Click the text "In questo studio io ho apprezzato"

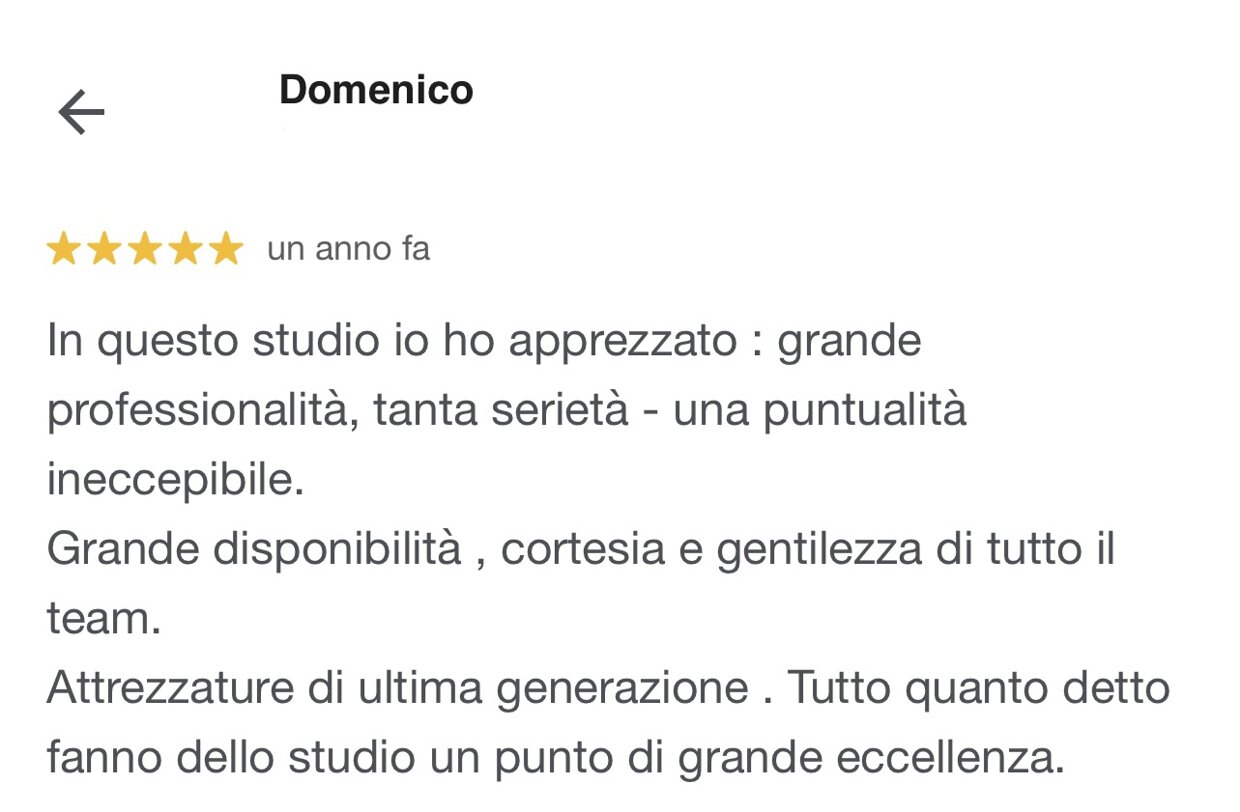coord(391,342)
